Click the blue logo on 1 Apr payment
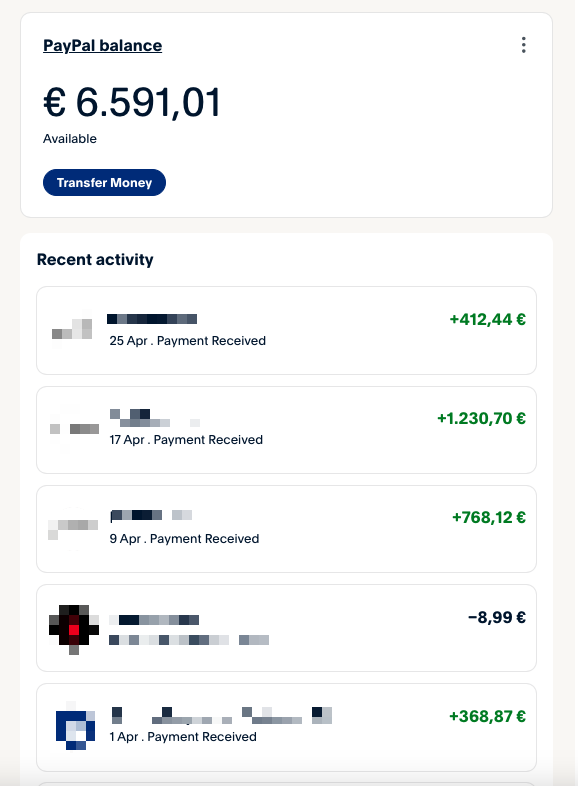 pyautogui.click(x=75, y=726)
